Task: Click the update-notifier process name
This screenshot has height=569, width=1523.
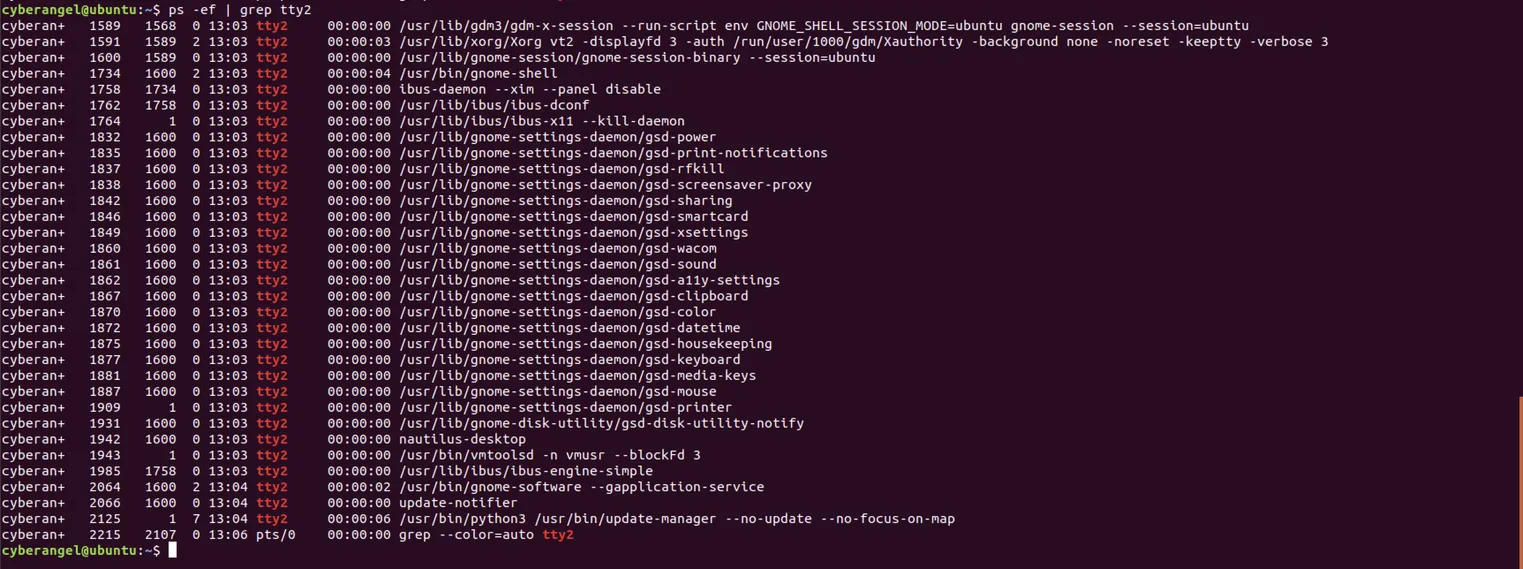Action: 458,503
